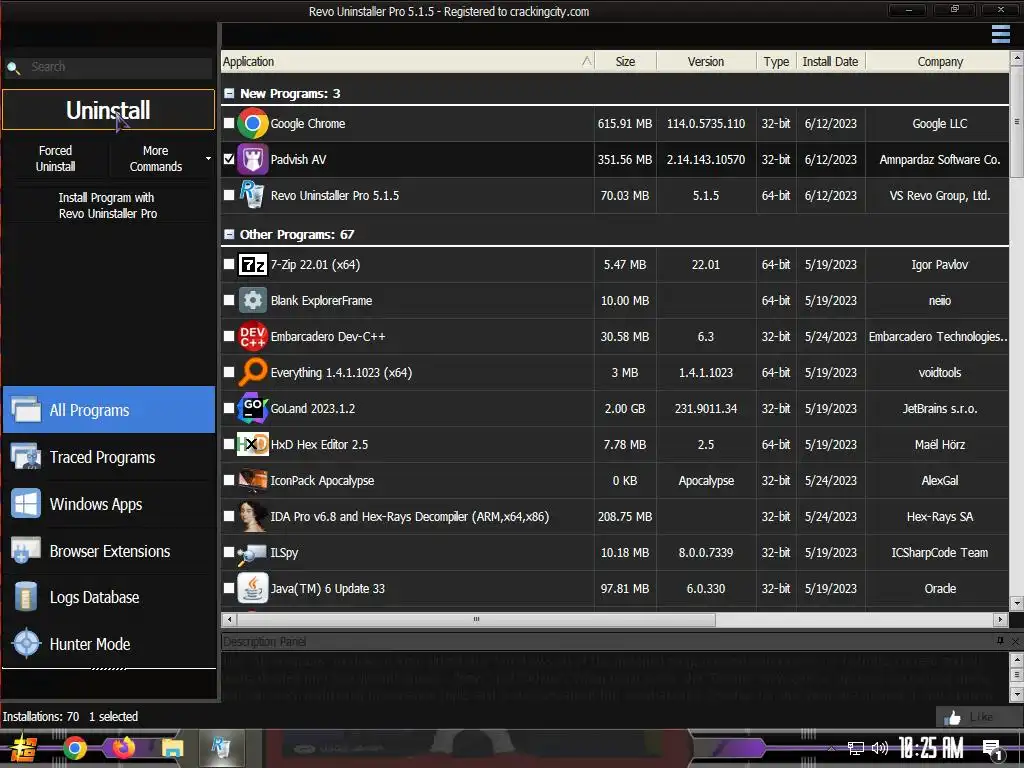Open the hamburger menu icon at top right
The width and height of the screenshot is (1024, 768).
(x=1000, y=34)
